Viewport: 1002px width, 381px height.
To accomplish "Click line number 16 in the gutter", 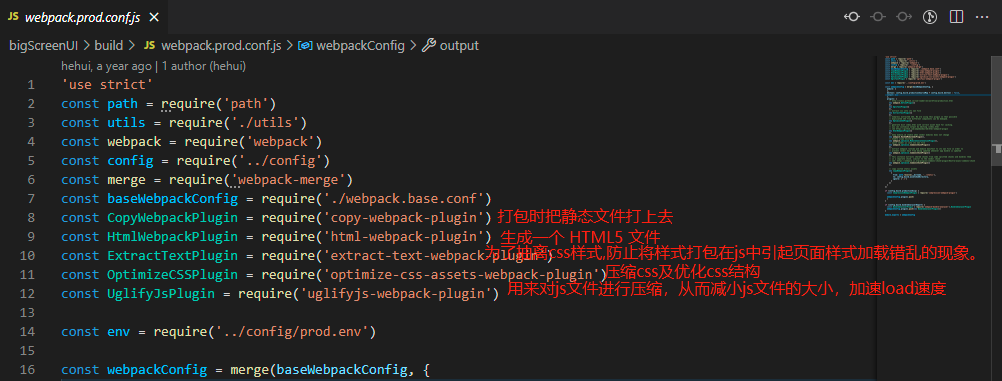I will click(27, 369).
